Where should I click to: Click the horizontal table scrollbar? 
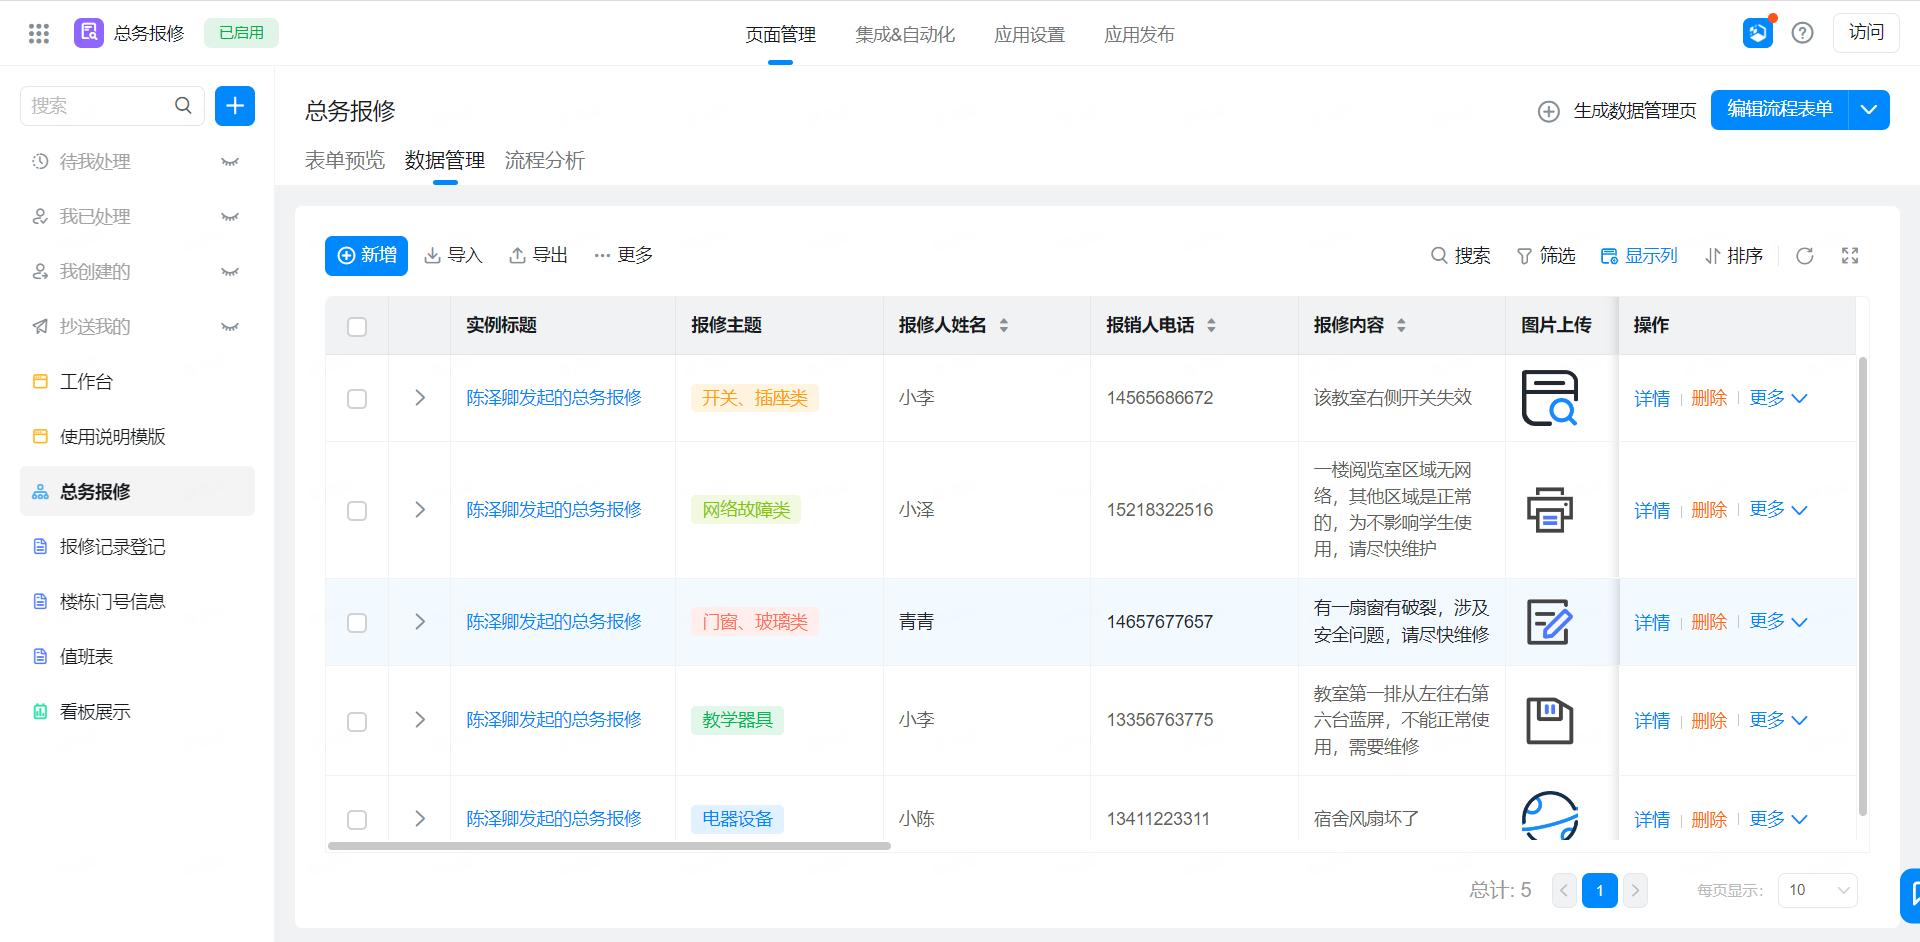[609, 846]
